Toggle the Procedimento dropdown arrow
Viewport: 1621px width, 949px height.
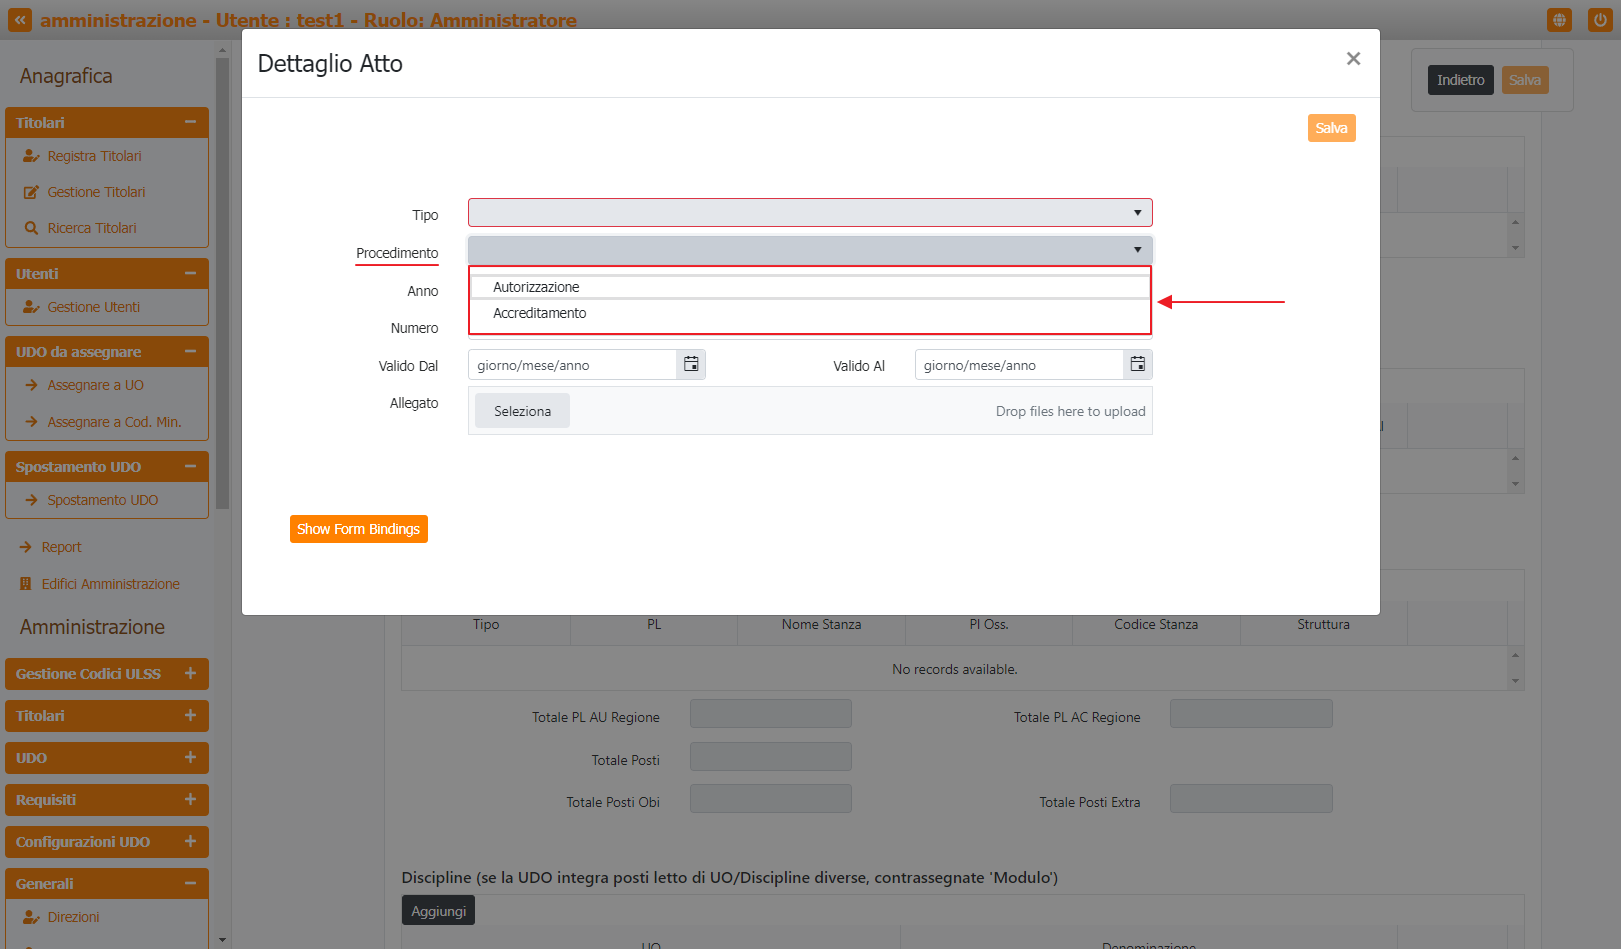(1137, 250)
